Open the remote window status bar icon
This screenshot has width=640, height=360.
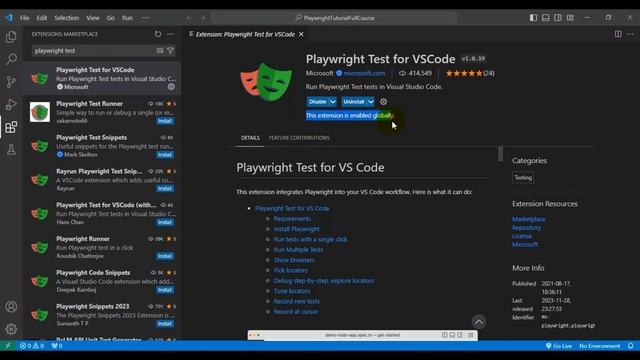tap(8, 346)
